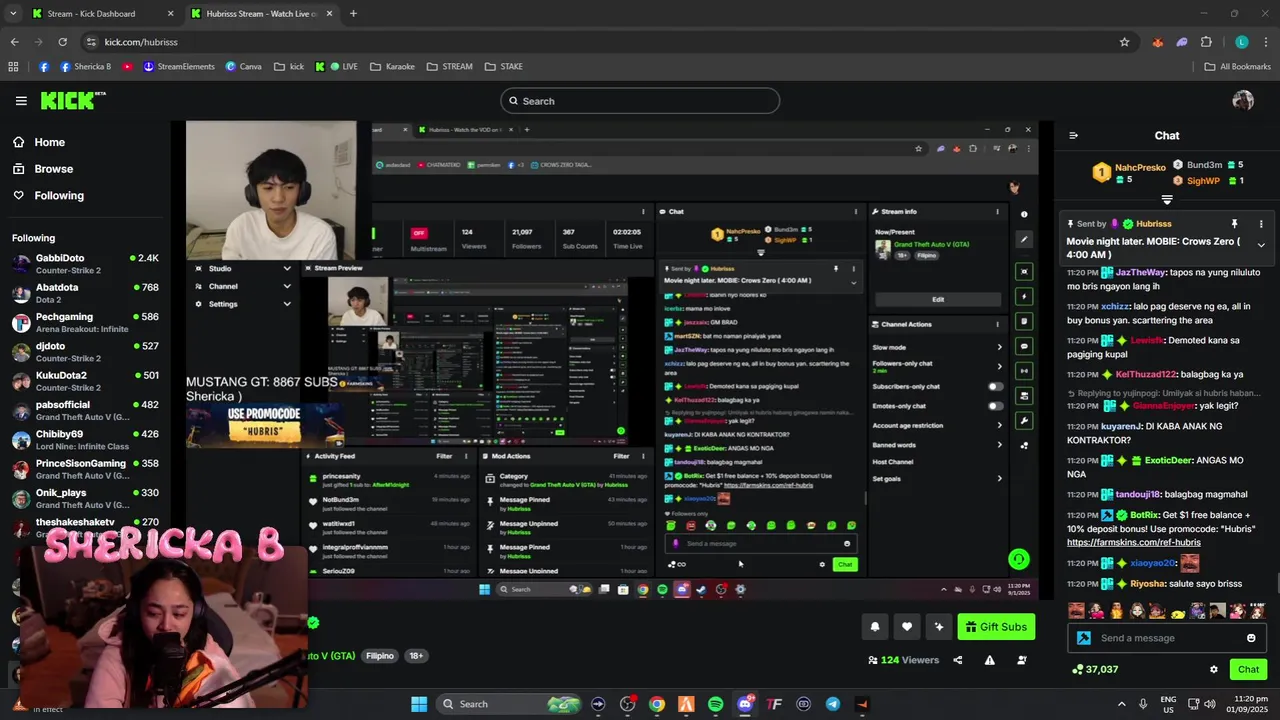Bookmark this page with the star icon
This screenshot has height=720, width=1280.
click(x=1125, y=42)
